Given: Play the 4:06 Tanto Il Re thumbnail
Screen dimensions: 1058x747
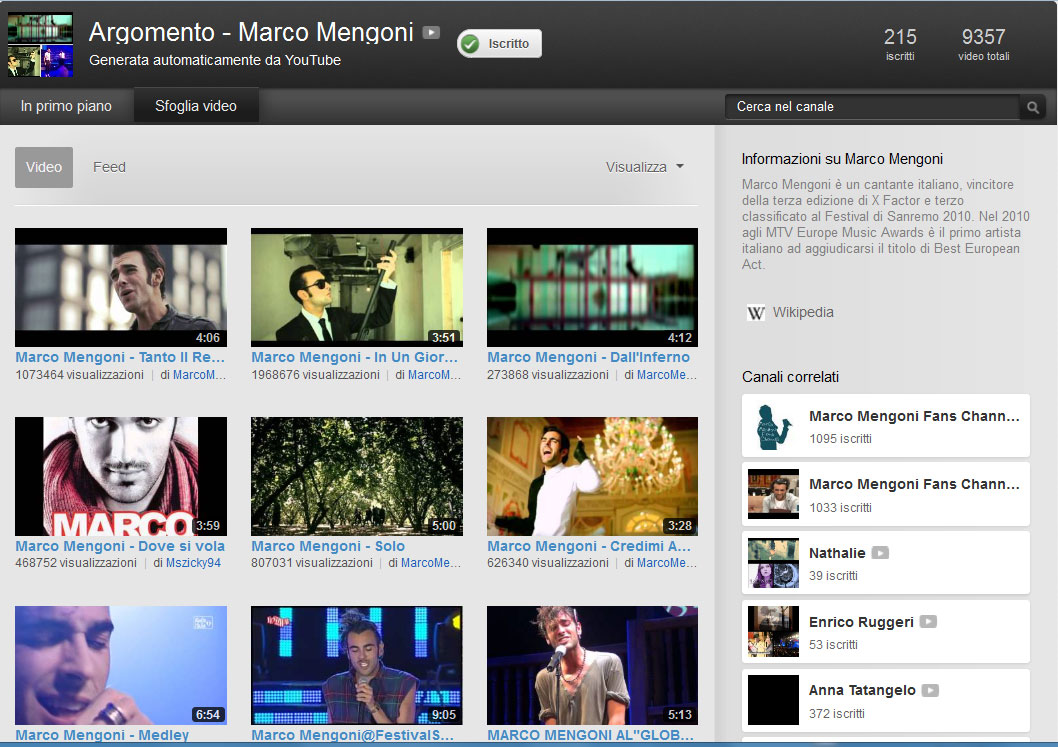Looking at the screenshot, I should [x=121, y=287].
